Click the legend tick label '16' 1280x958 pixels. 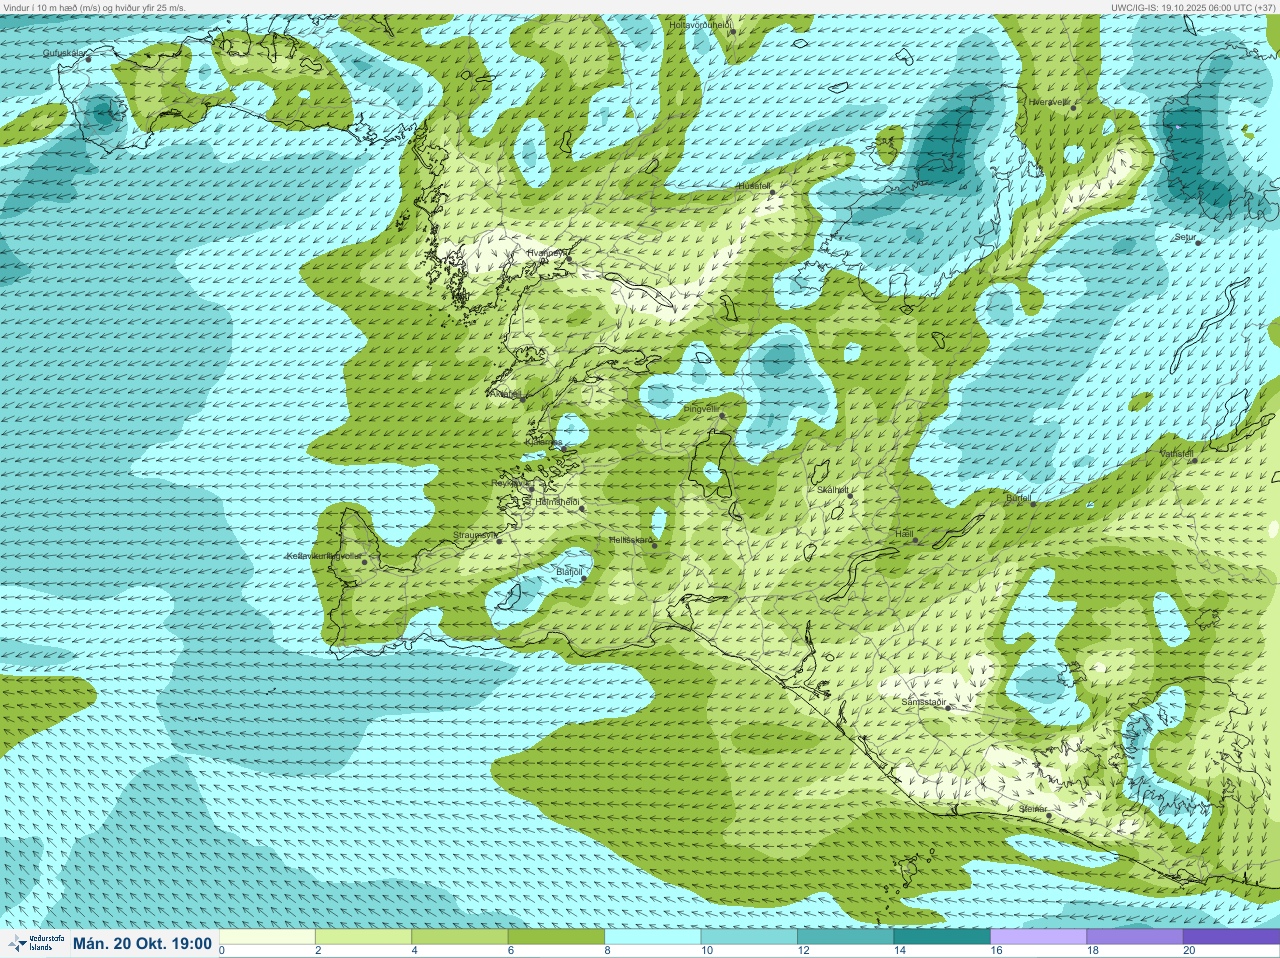pos(996,951)
